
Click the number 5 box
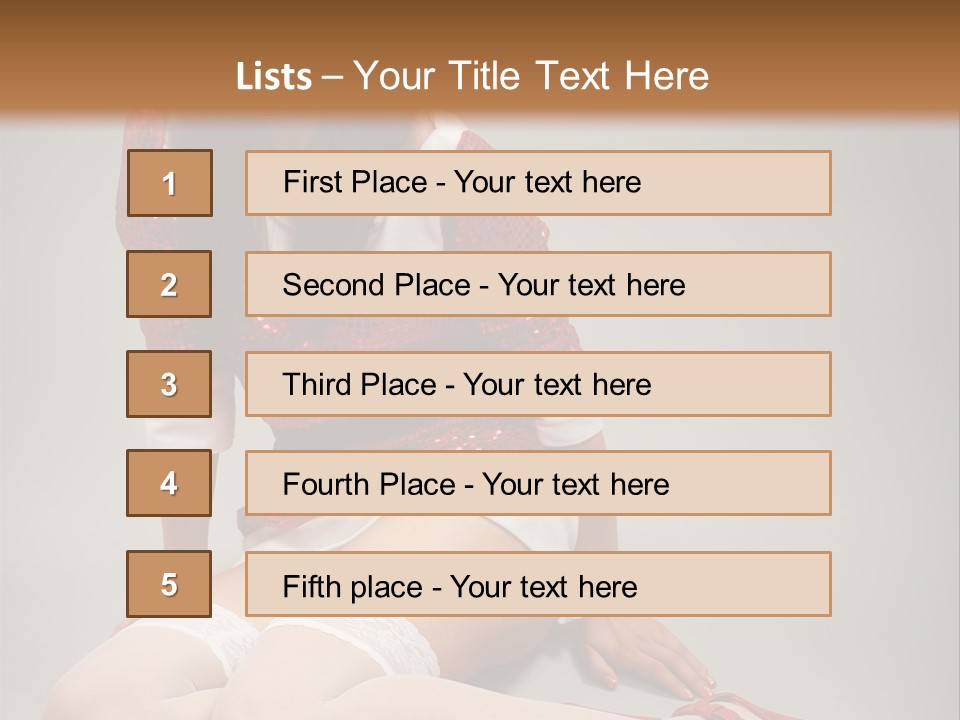point(169,584)
